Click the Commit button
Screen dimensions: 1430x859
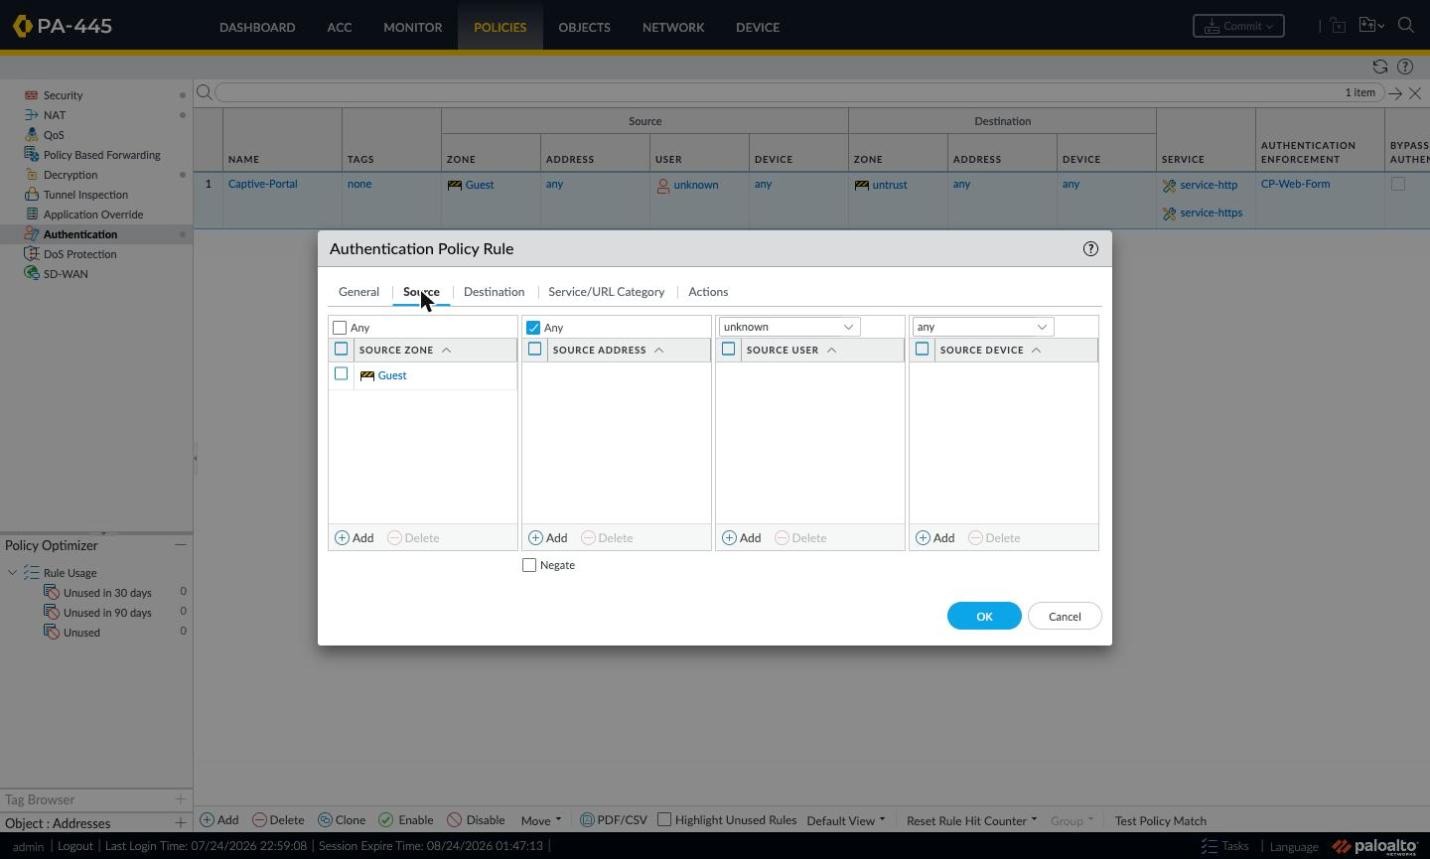(1238, 26)
